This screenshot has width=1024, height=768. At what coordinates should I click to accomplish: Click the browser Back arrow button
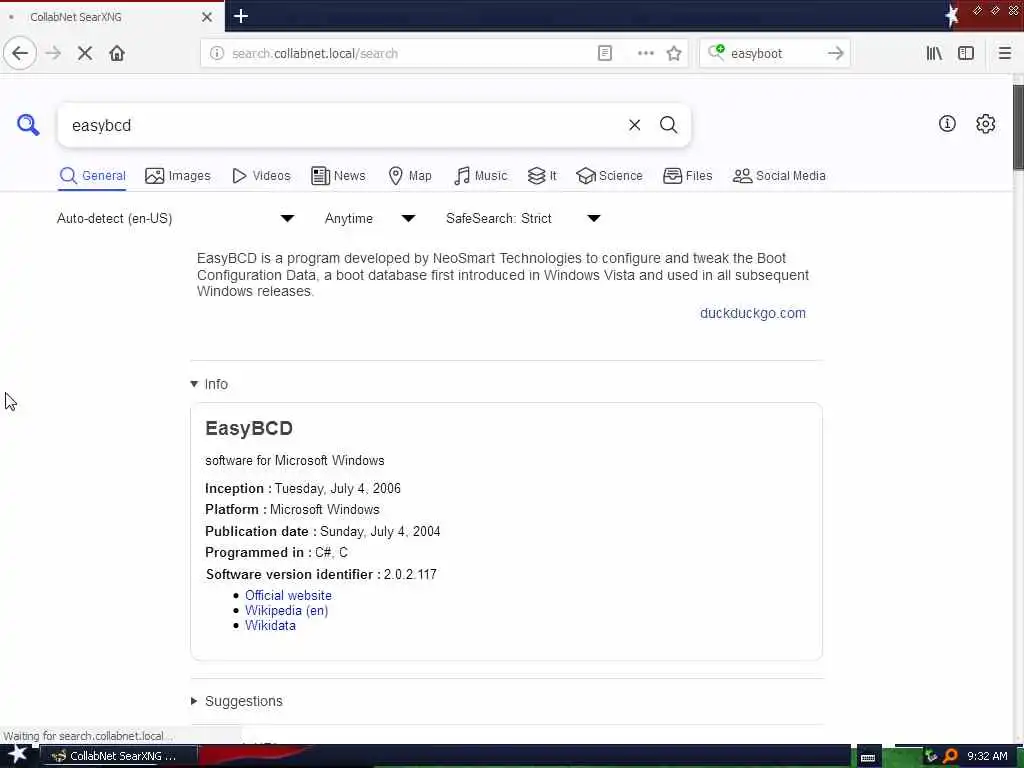tap(20, 53)
